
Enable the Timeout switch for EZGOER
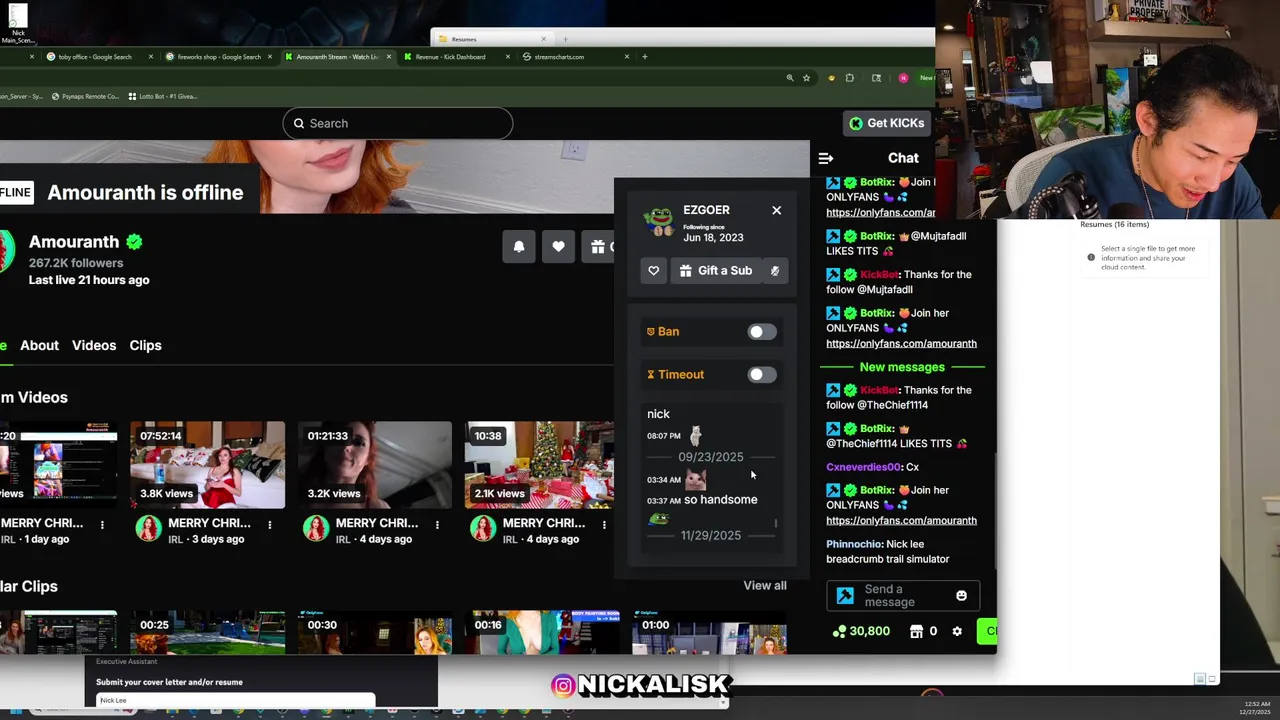point(762,375)
